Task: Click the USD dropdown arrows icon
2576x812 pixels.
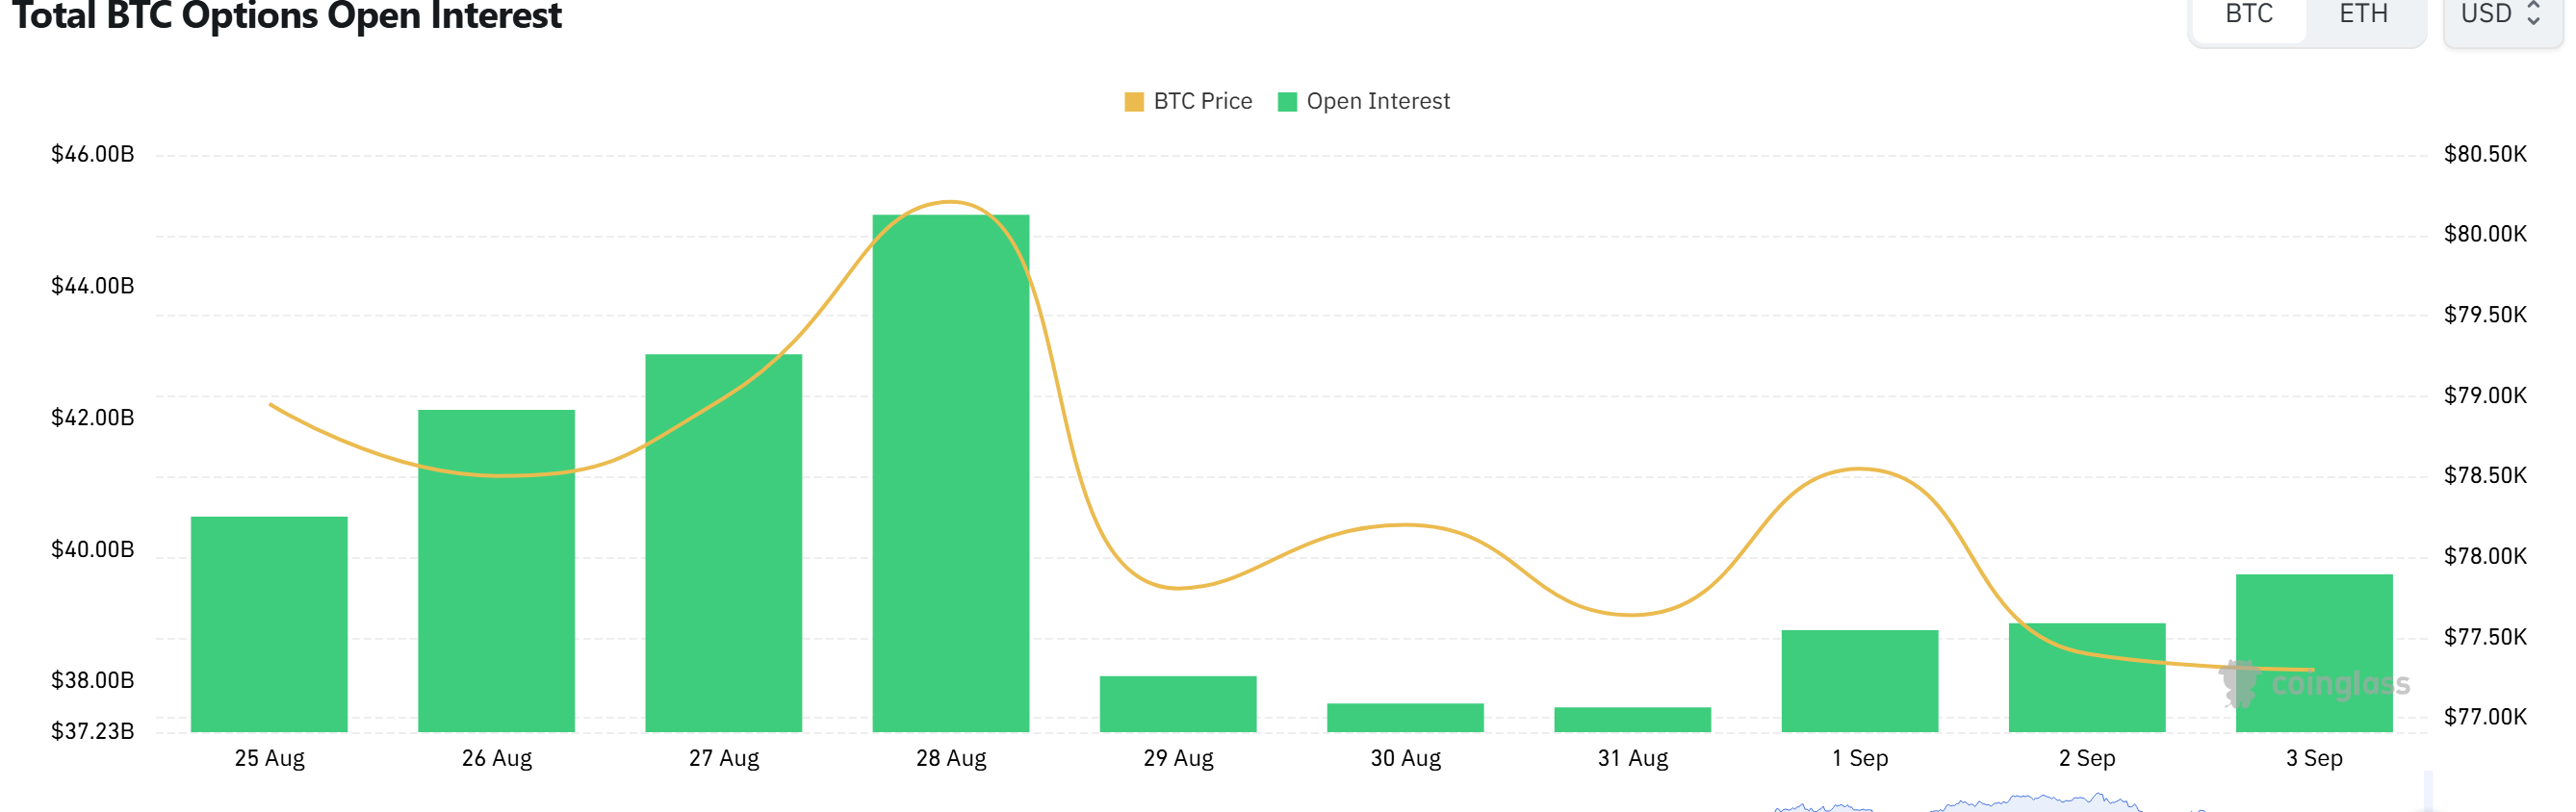Action: click(2534, 14)
